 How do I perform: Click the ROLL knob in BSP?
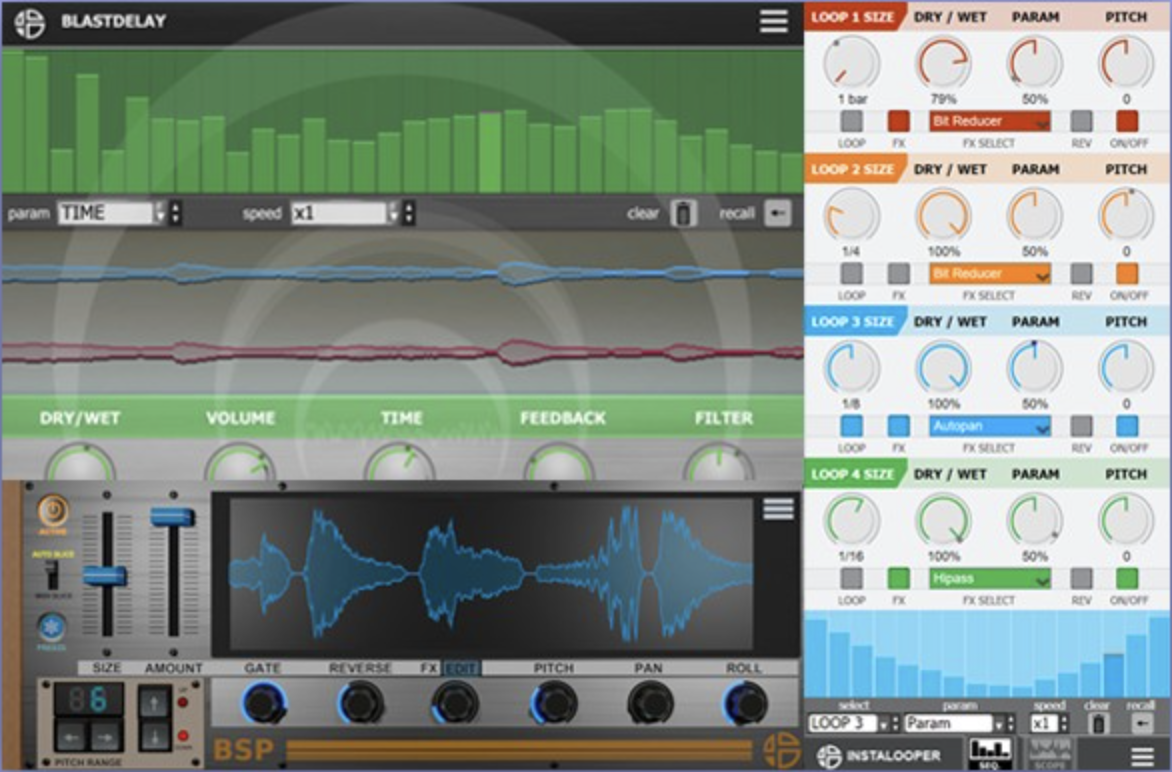coord(744,704)
